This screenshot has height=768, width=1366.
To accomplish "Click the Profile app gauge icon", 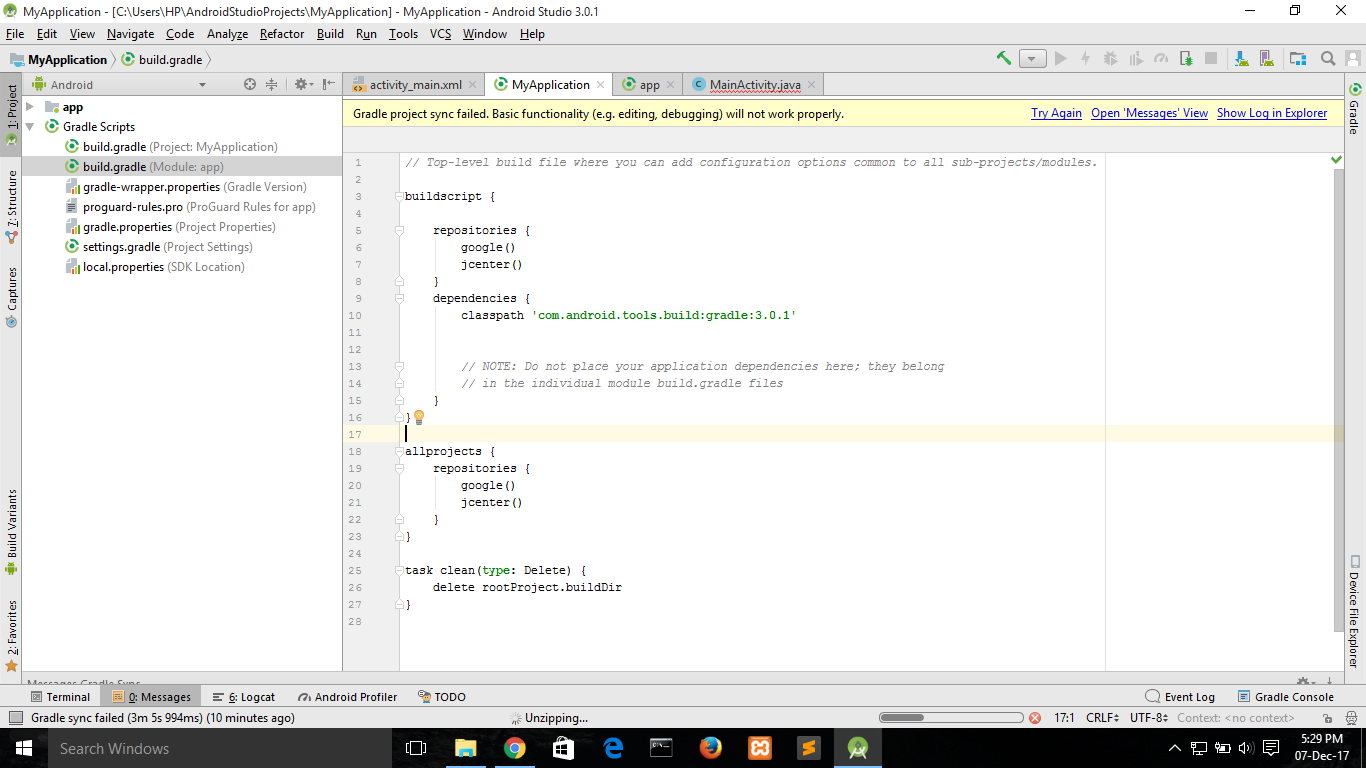I will (1160, 59).
